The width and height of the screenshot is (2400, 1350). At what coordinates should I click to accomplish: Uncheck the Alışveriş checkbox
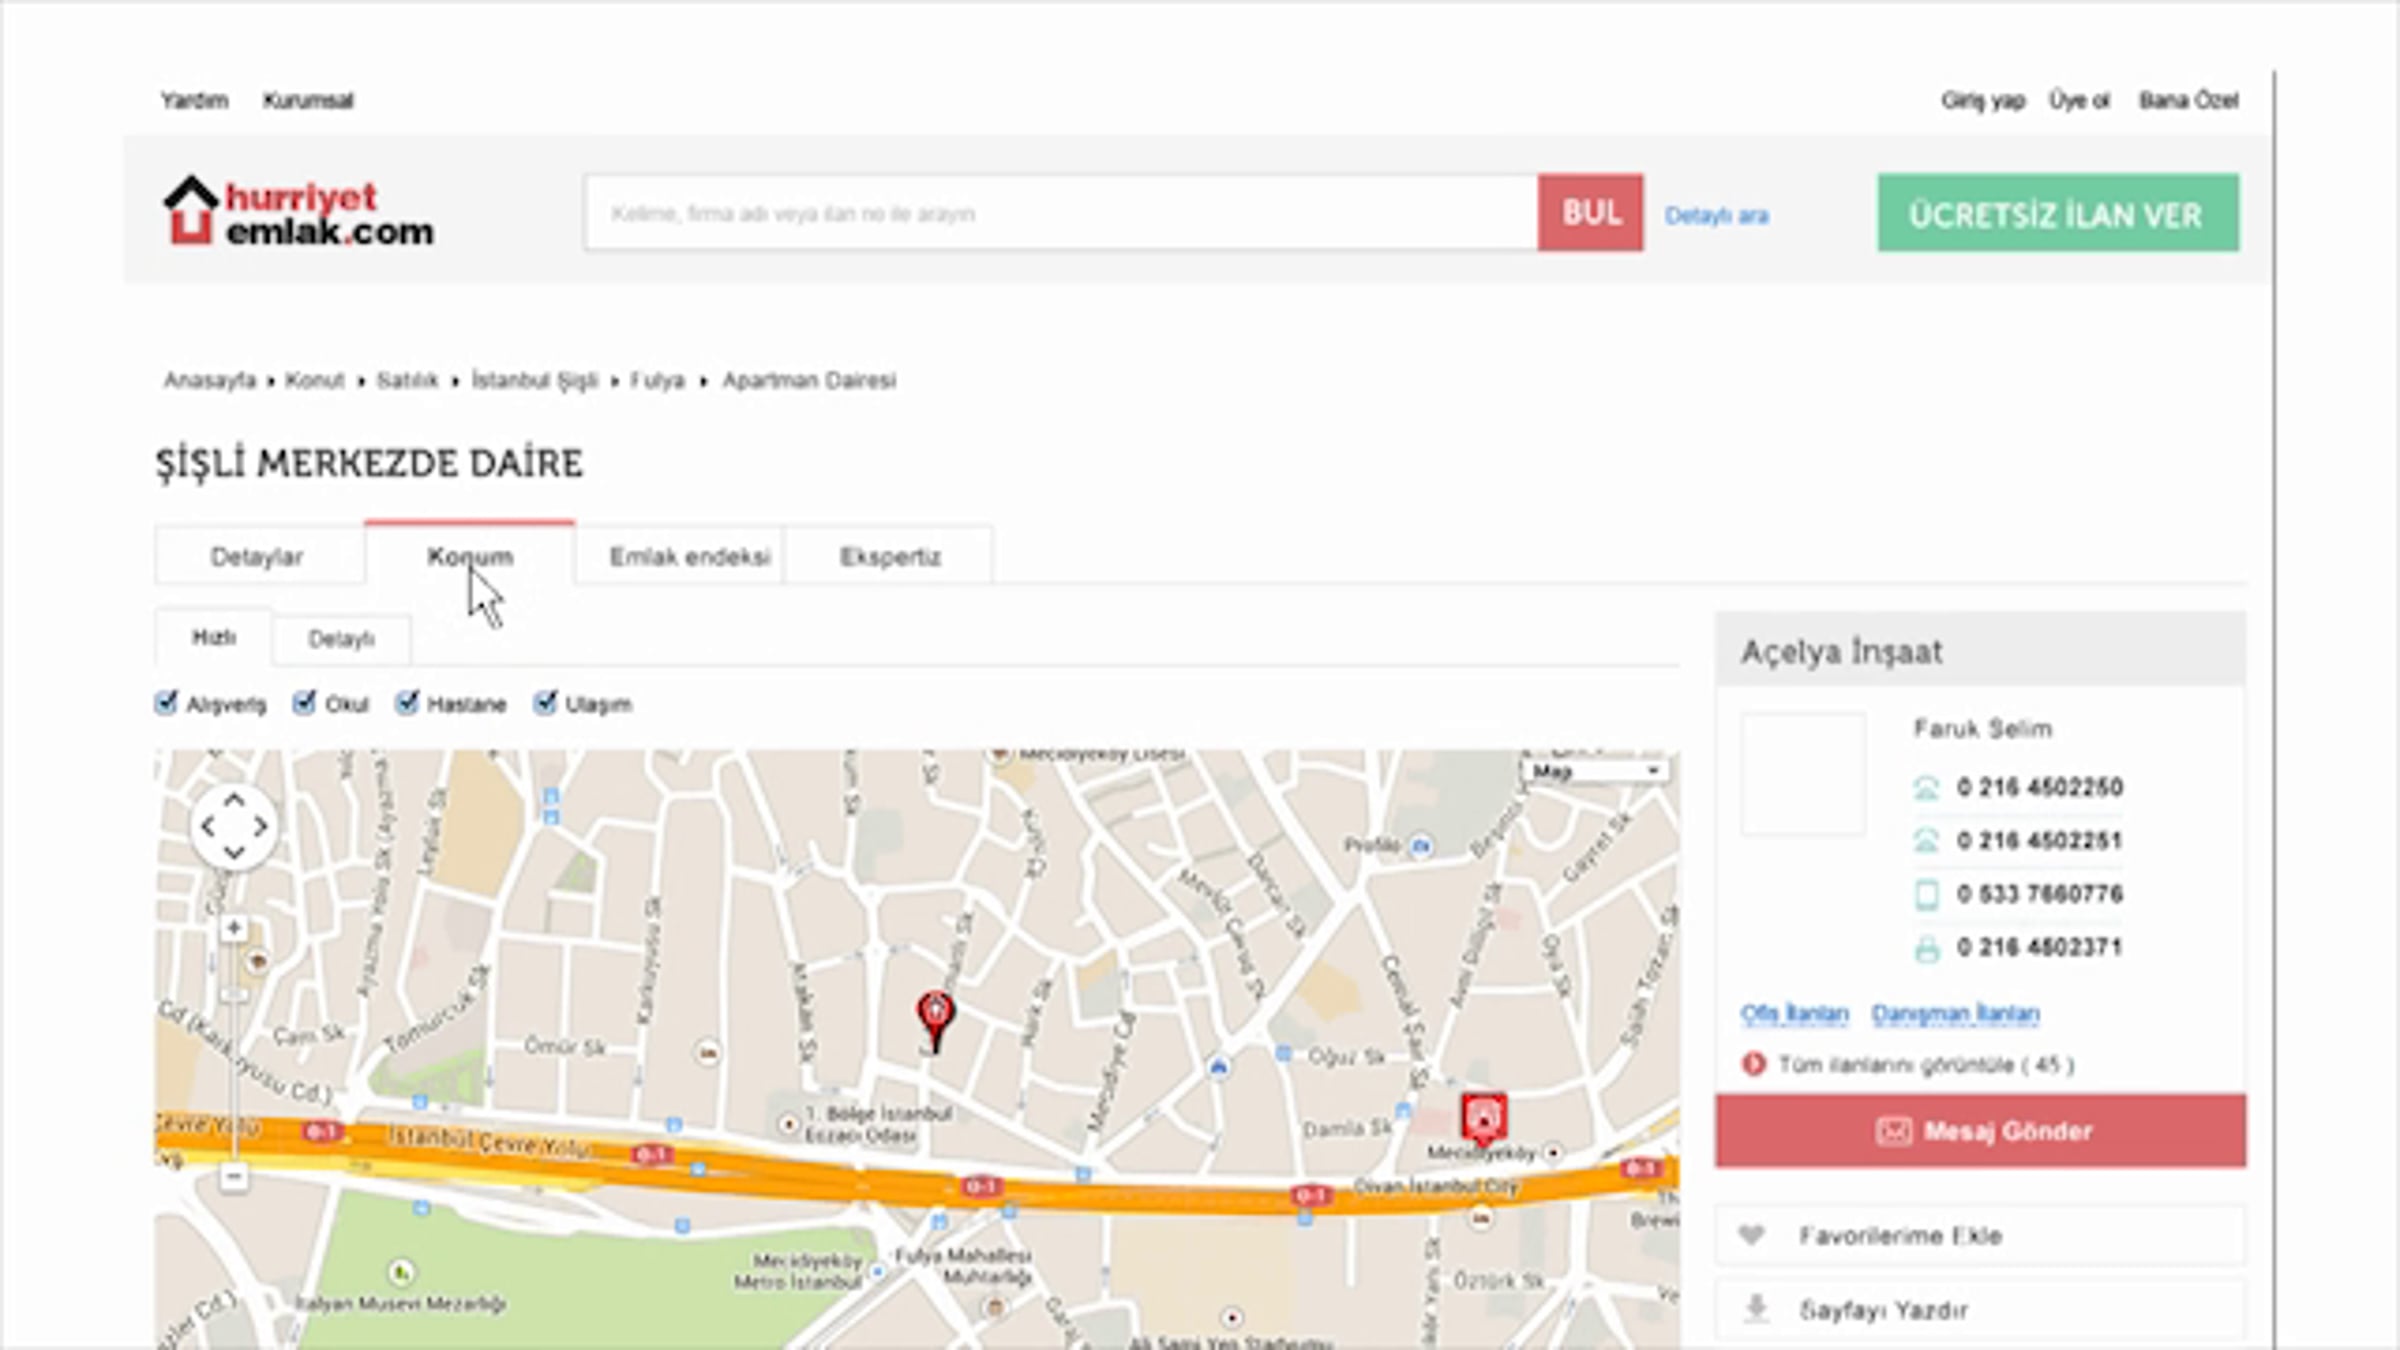click(x=166, y=703)
